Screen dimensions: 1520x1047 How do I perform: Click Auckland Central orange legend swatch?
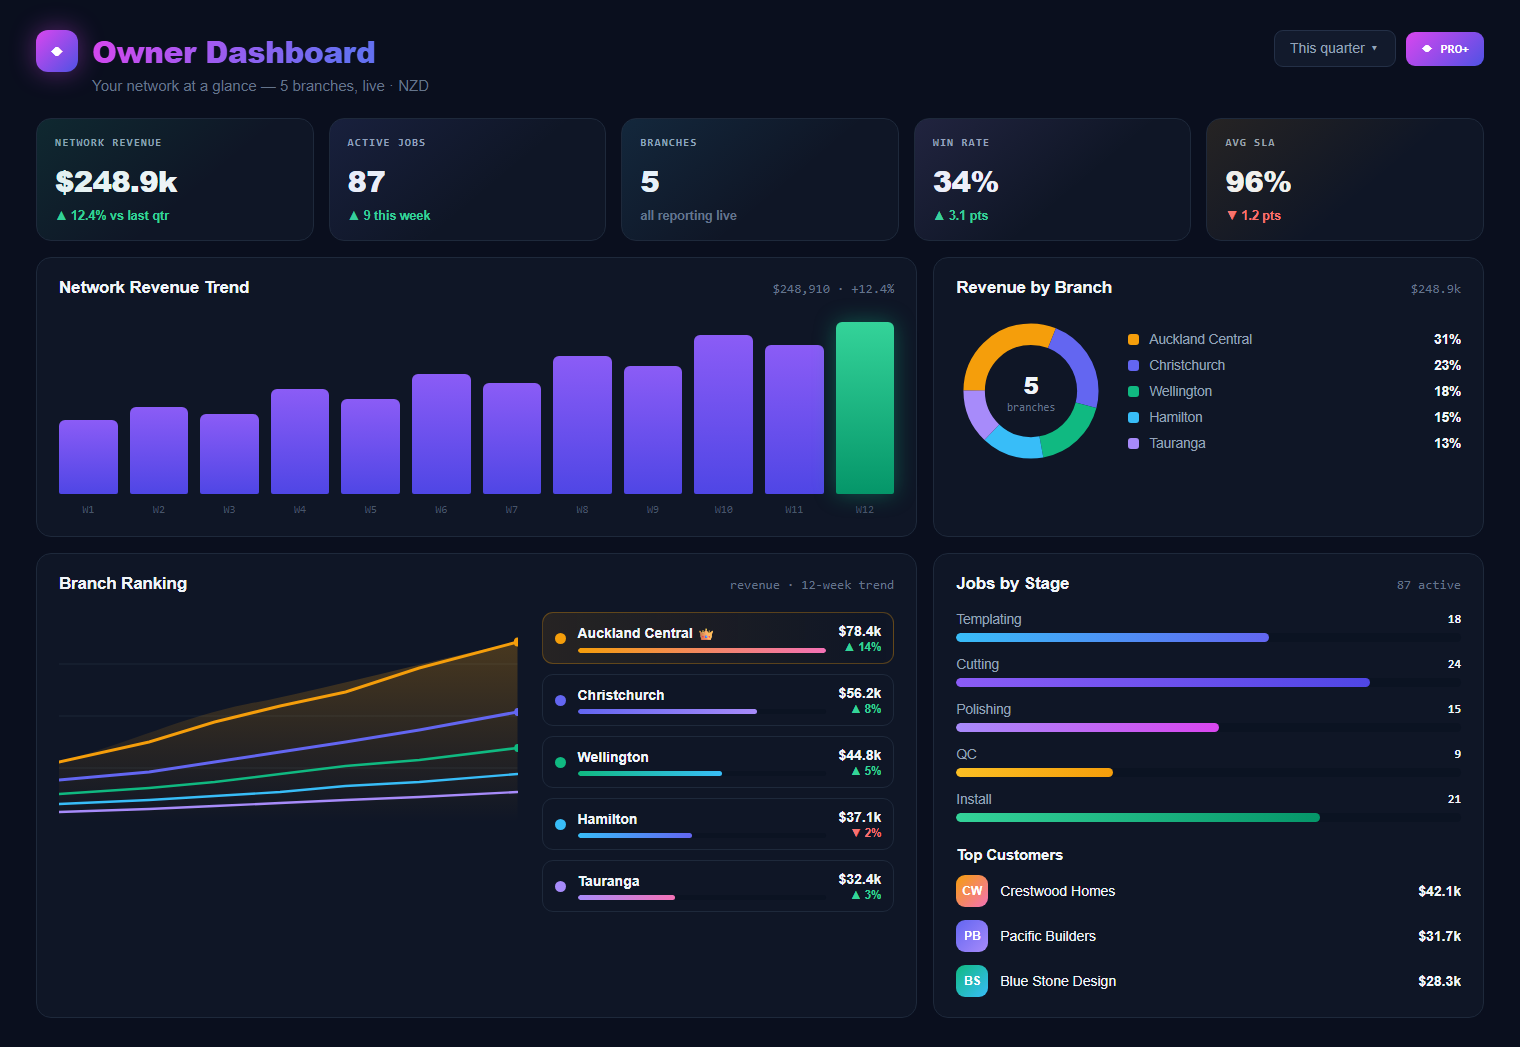[x=1133, y=339]
